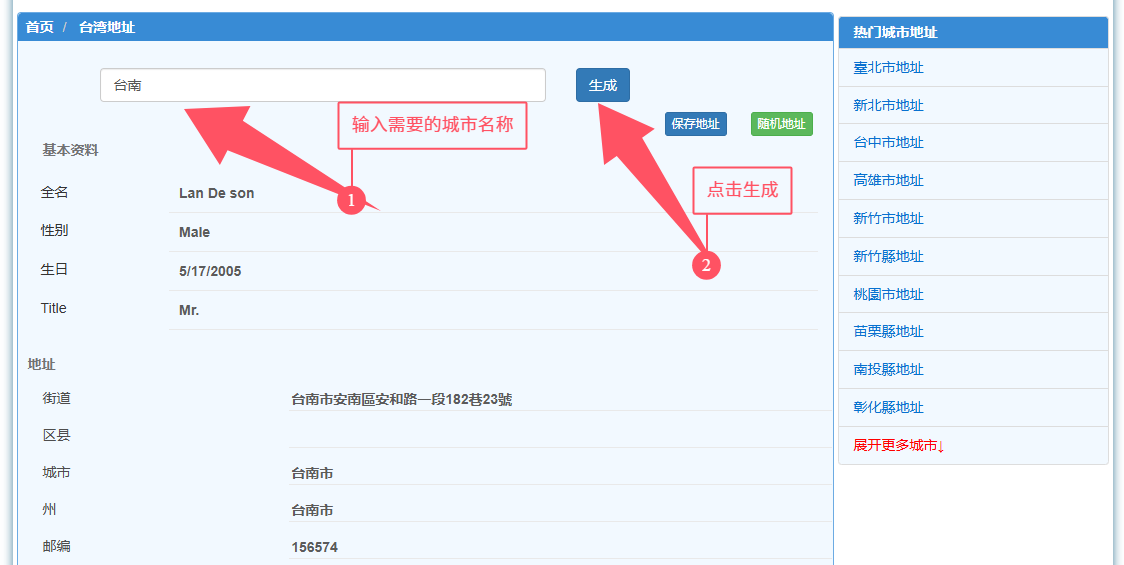Click the 州 label link

coord(49,509)
